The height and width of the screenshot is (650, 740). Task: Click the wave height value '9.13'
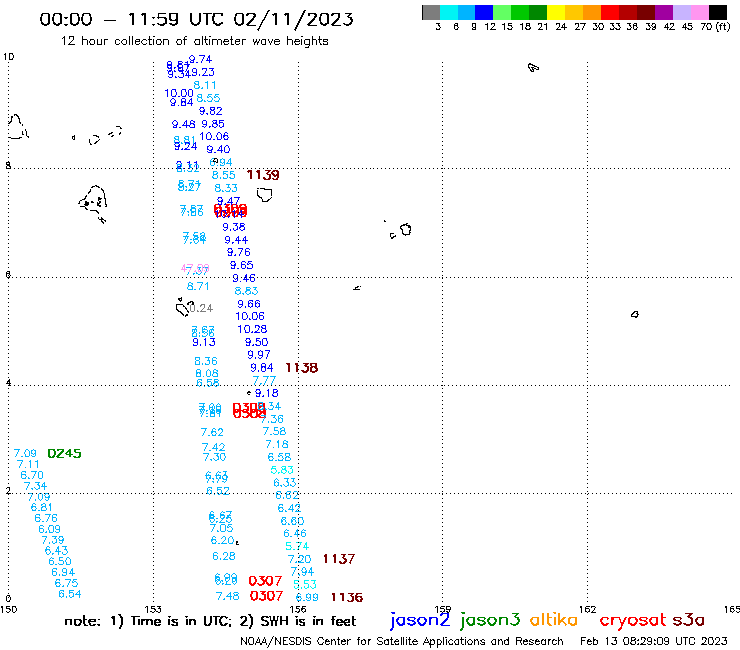tap(203, 342)
